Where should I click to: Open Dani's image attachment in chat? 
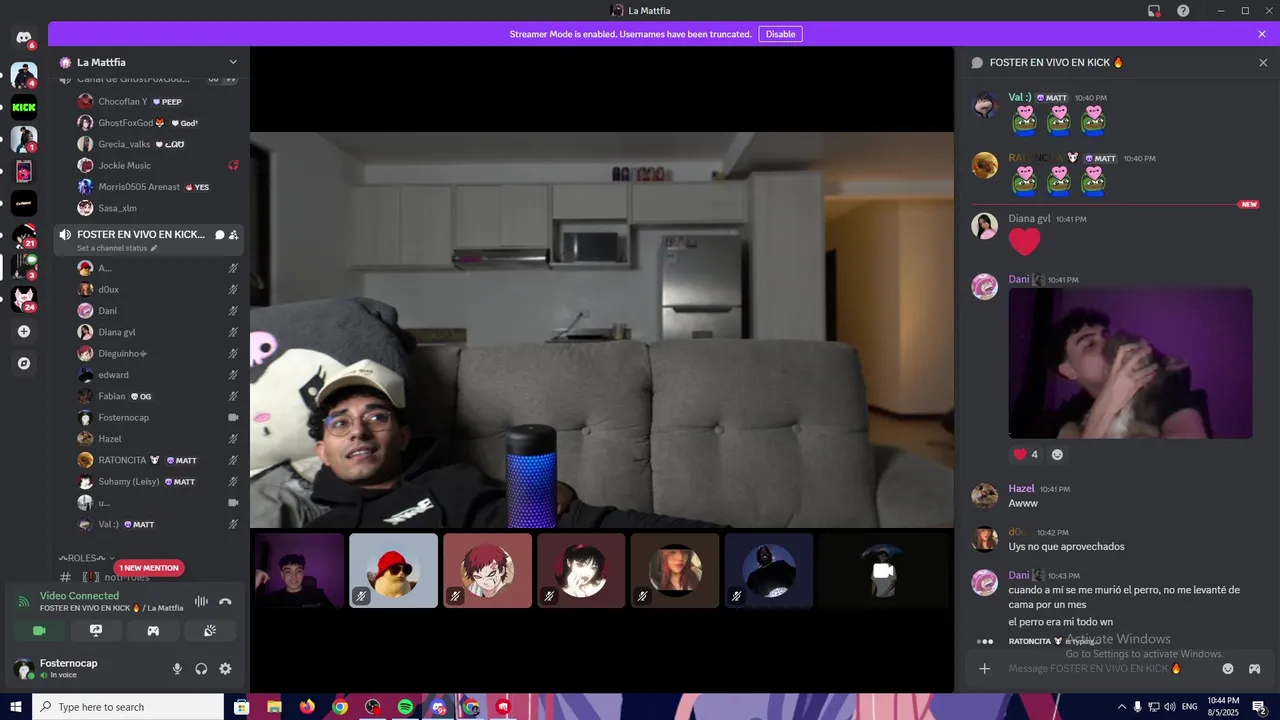[1130, 363]
